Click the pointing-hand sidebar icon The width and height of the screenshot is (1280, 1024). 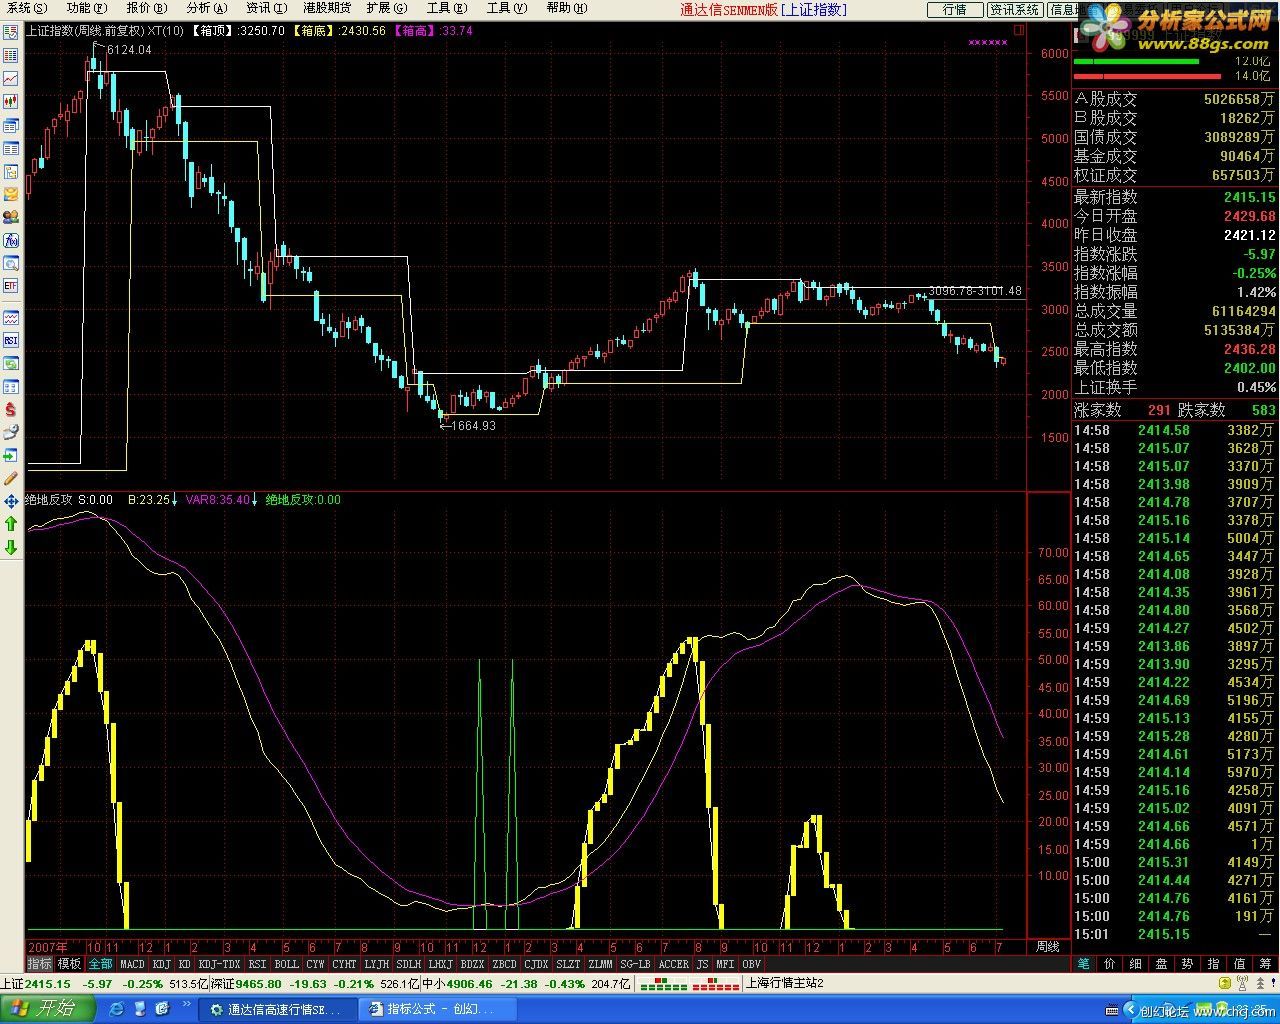[x=11, y=432]
